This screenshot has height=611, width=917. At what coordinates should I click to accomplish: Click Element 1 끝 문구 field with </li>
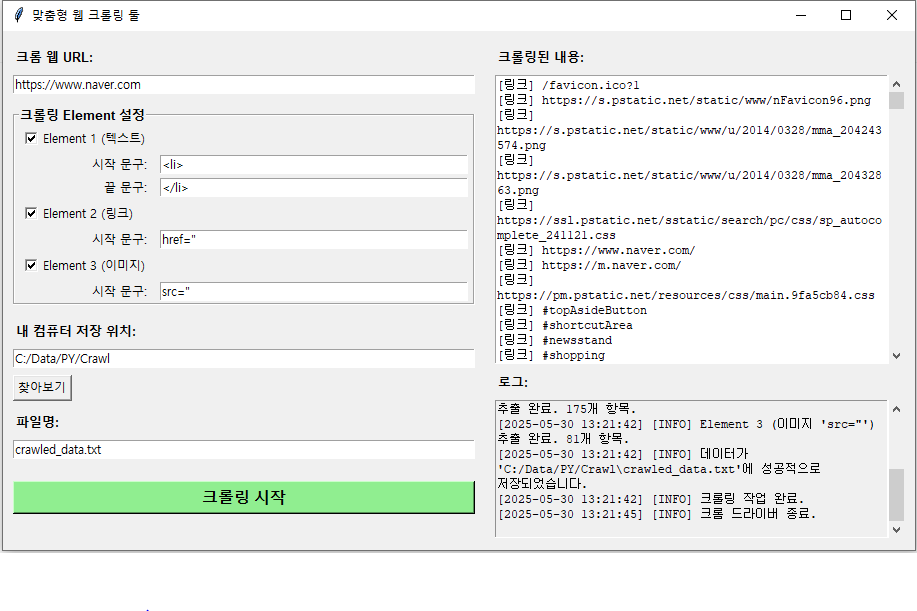tap(313, 188)
